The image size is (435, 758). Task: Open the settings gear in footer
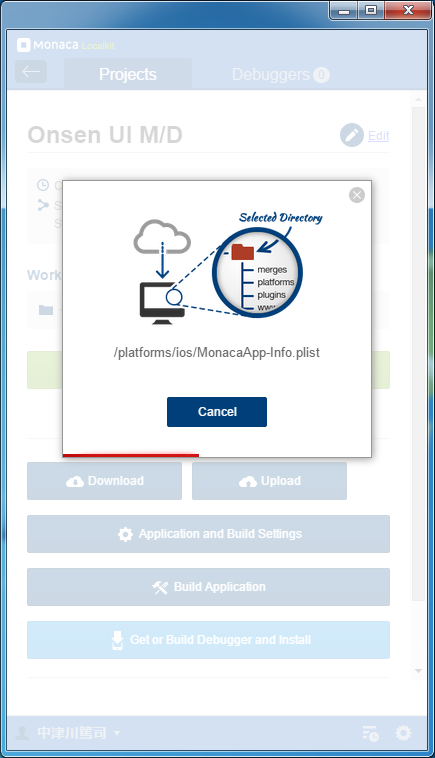(x=404, y=733)
